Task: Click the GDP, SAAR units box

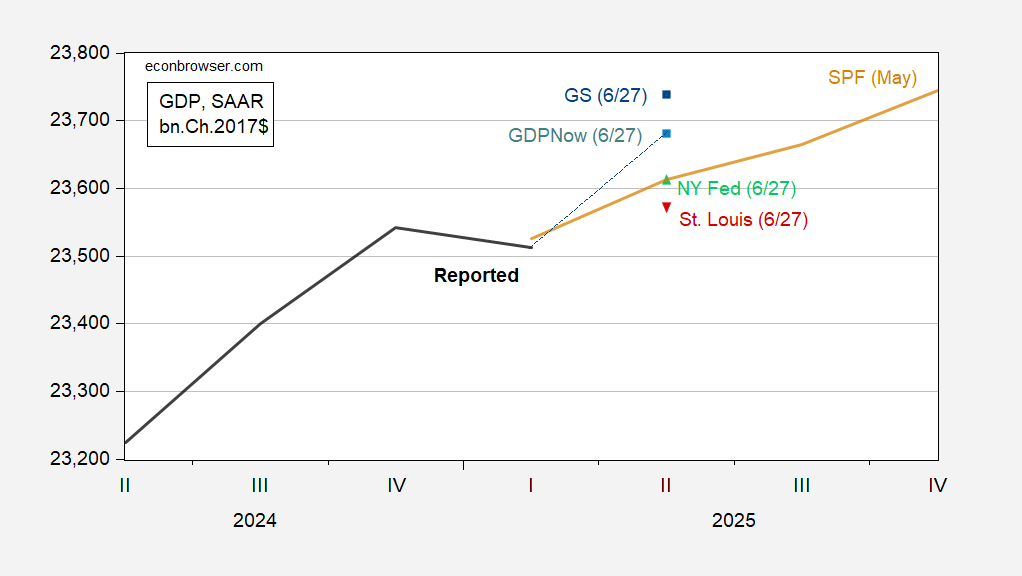Action: [210, 113]
